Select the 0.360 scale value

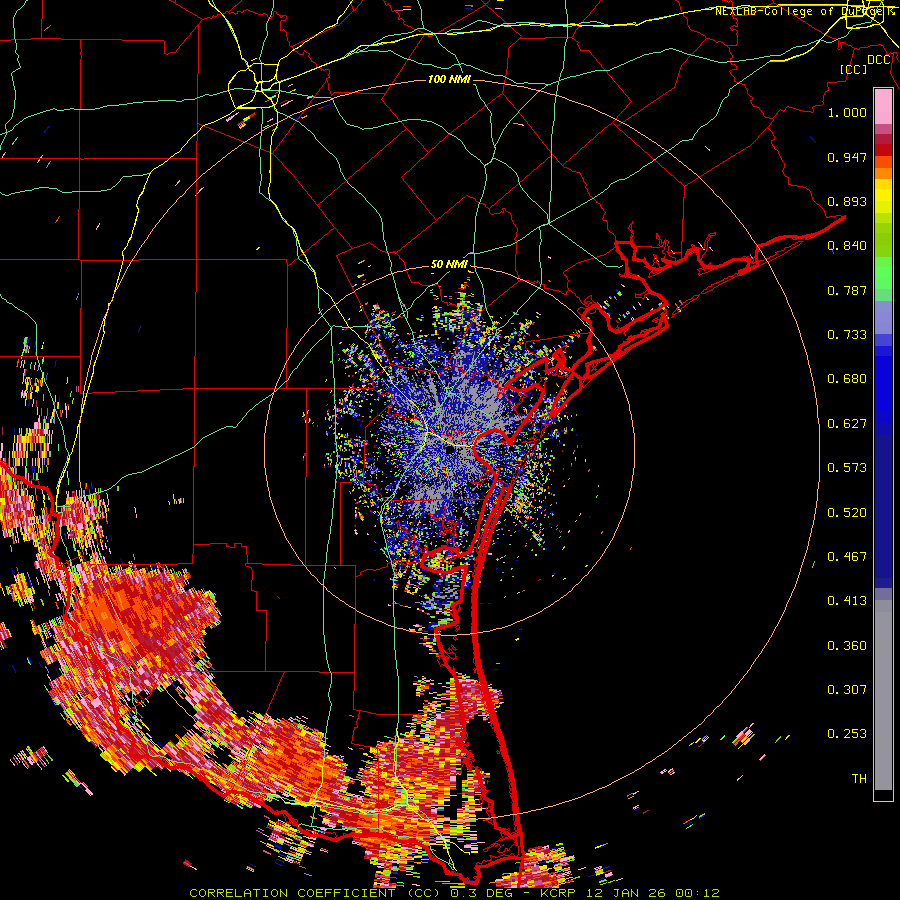click(x=847, y=646)
